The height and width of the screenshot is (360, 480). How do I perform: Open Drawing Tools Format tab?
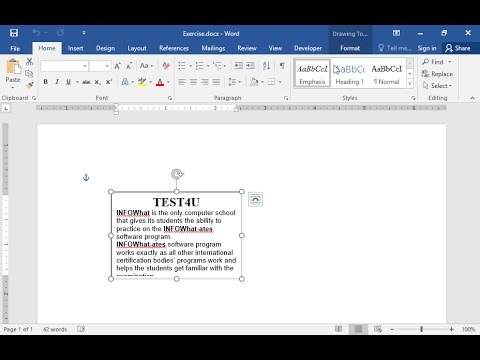point(350,48)
